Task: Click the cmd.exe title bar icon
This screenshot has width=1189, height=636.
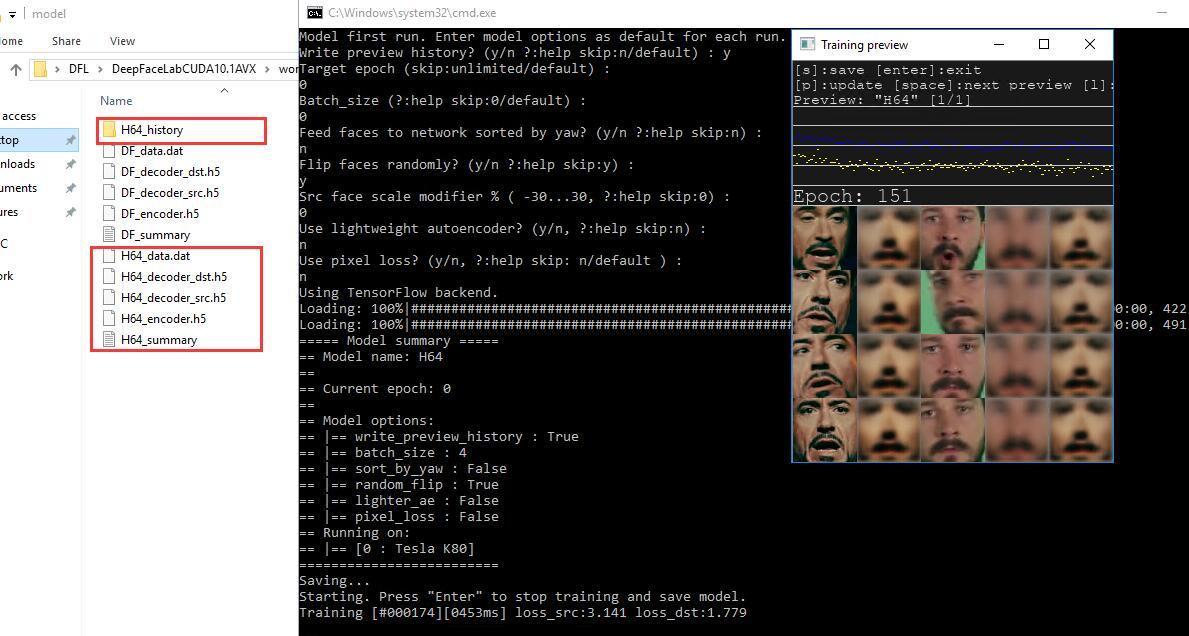Action: coord(314,13)
